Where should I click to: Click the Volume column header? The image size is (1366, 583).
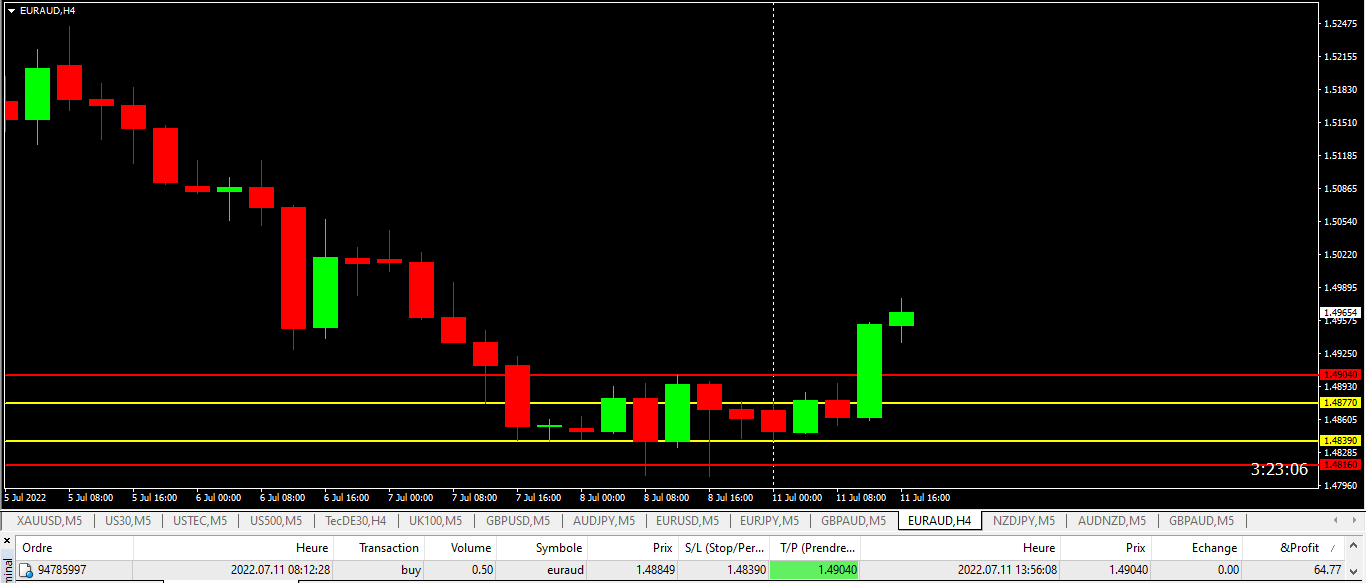(470, 548)
